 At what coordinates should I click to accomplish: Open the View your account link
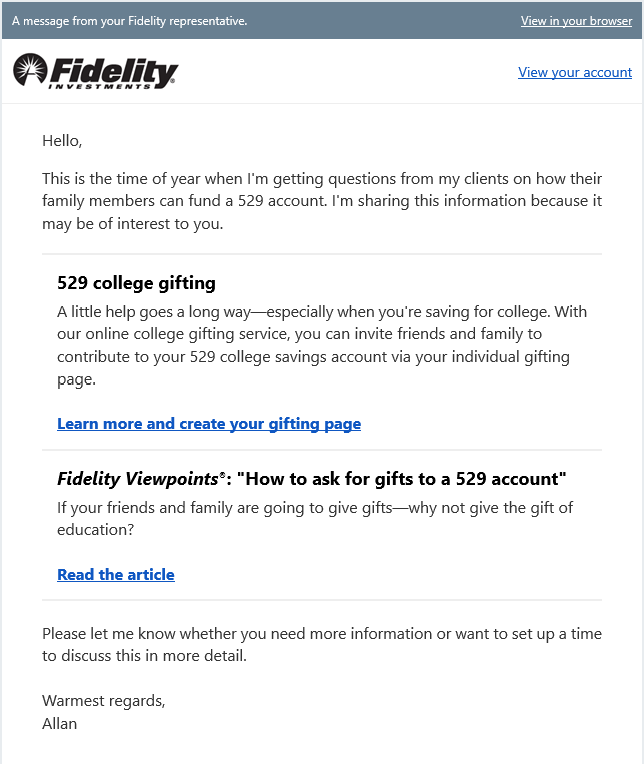[x=575, y=72]
